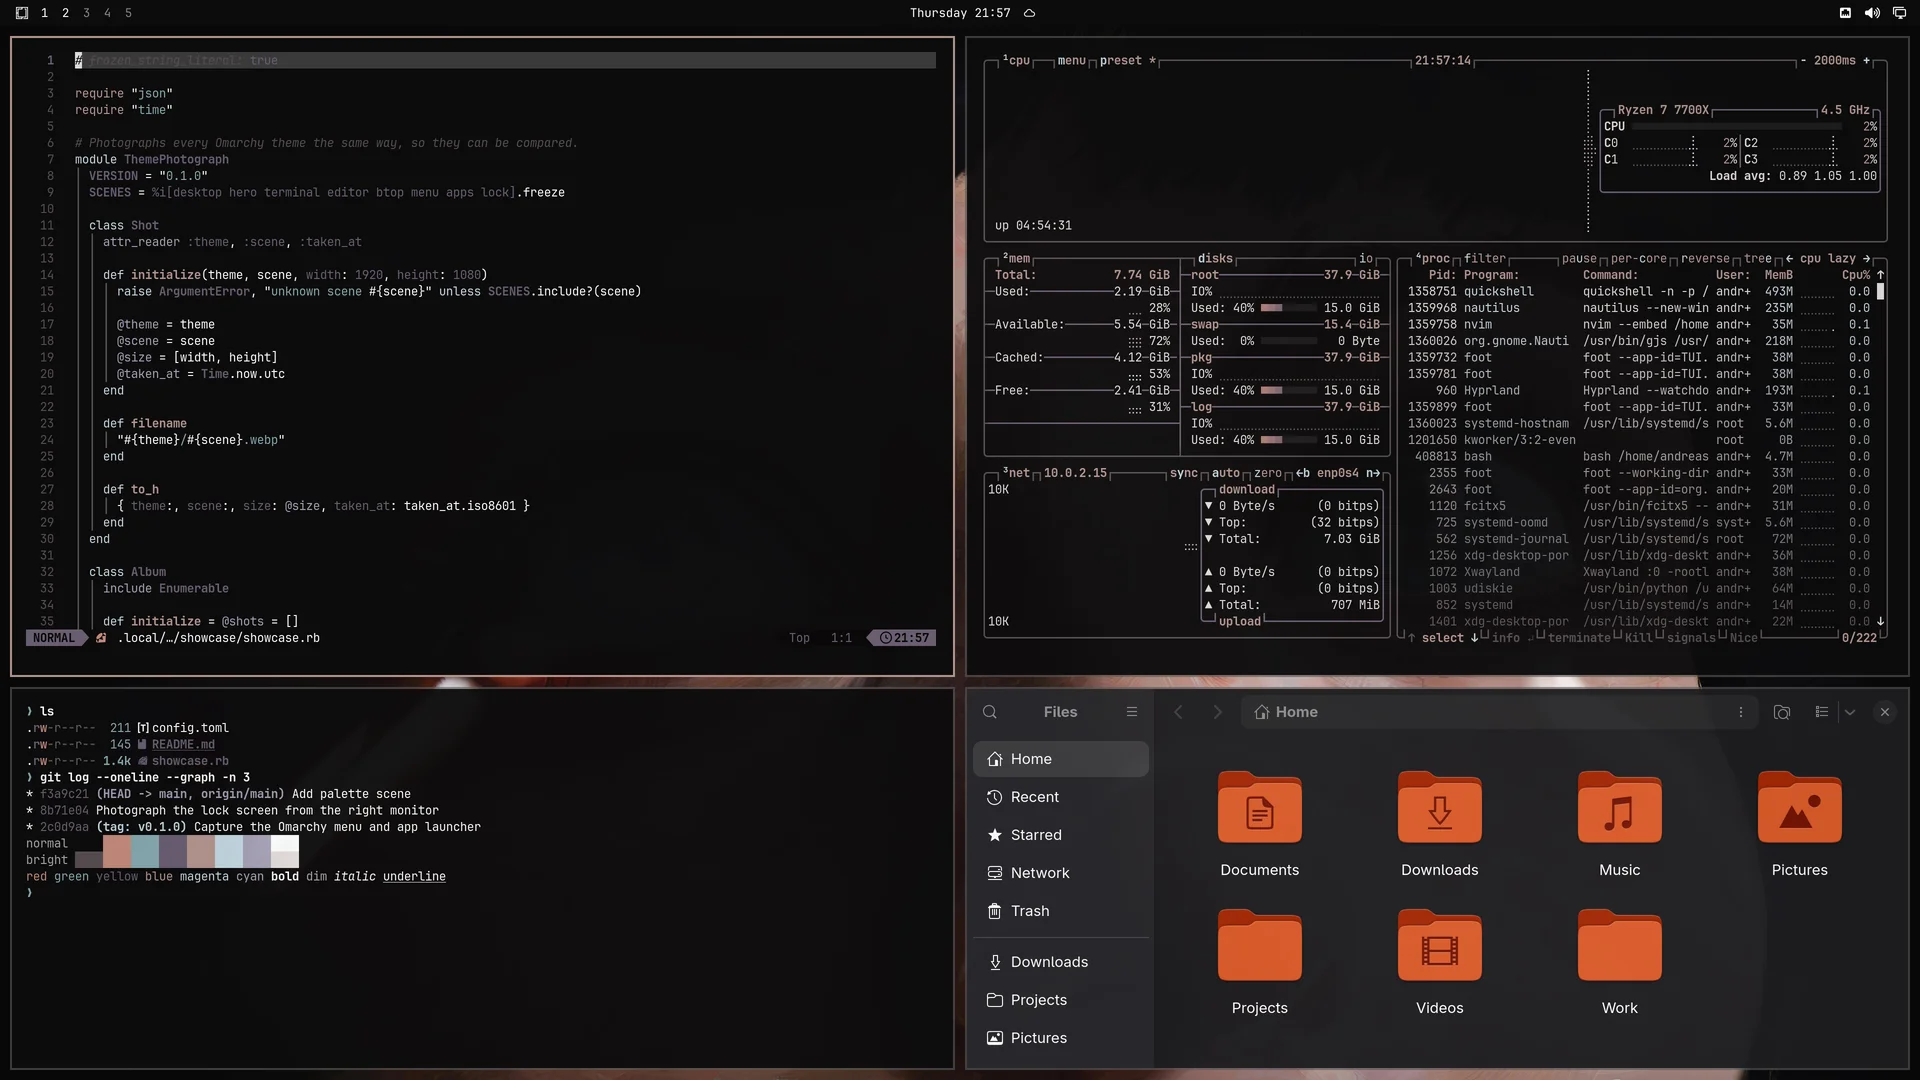The height and width of the screenshot is (1080, 1920).
Task: Switch to previous network interface with b arrow
Action: [1303, 473]
